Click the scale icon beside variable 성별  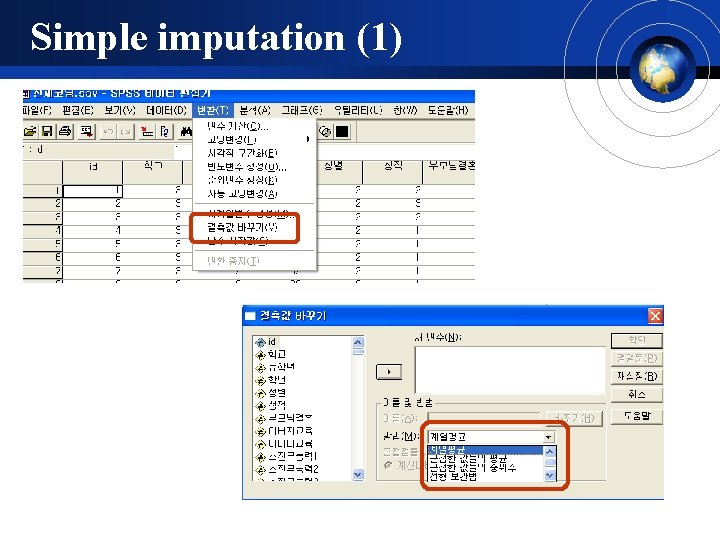coord(260,394)
